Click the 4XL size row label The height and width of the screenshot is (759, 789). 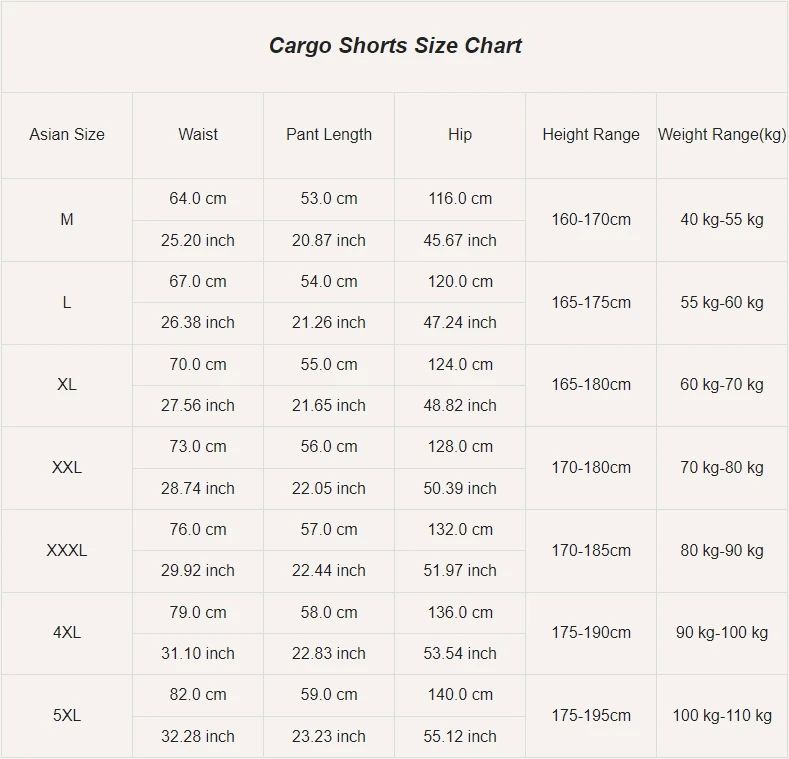(67, 632)
